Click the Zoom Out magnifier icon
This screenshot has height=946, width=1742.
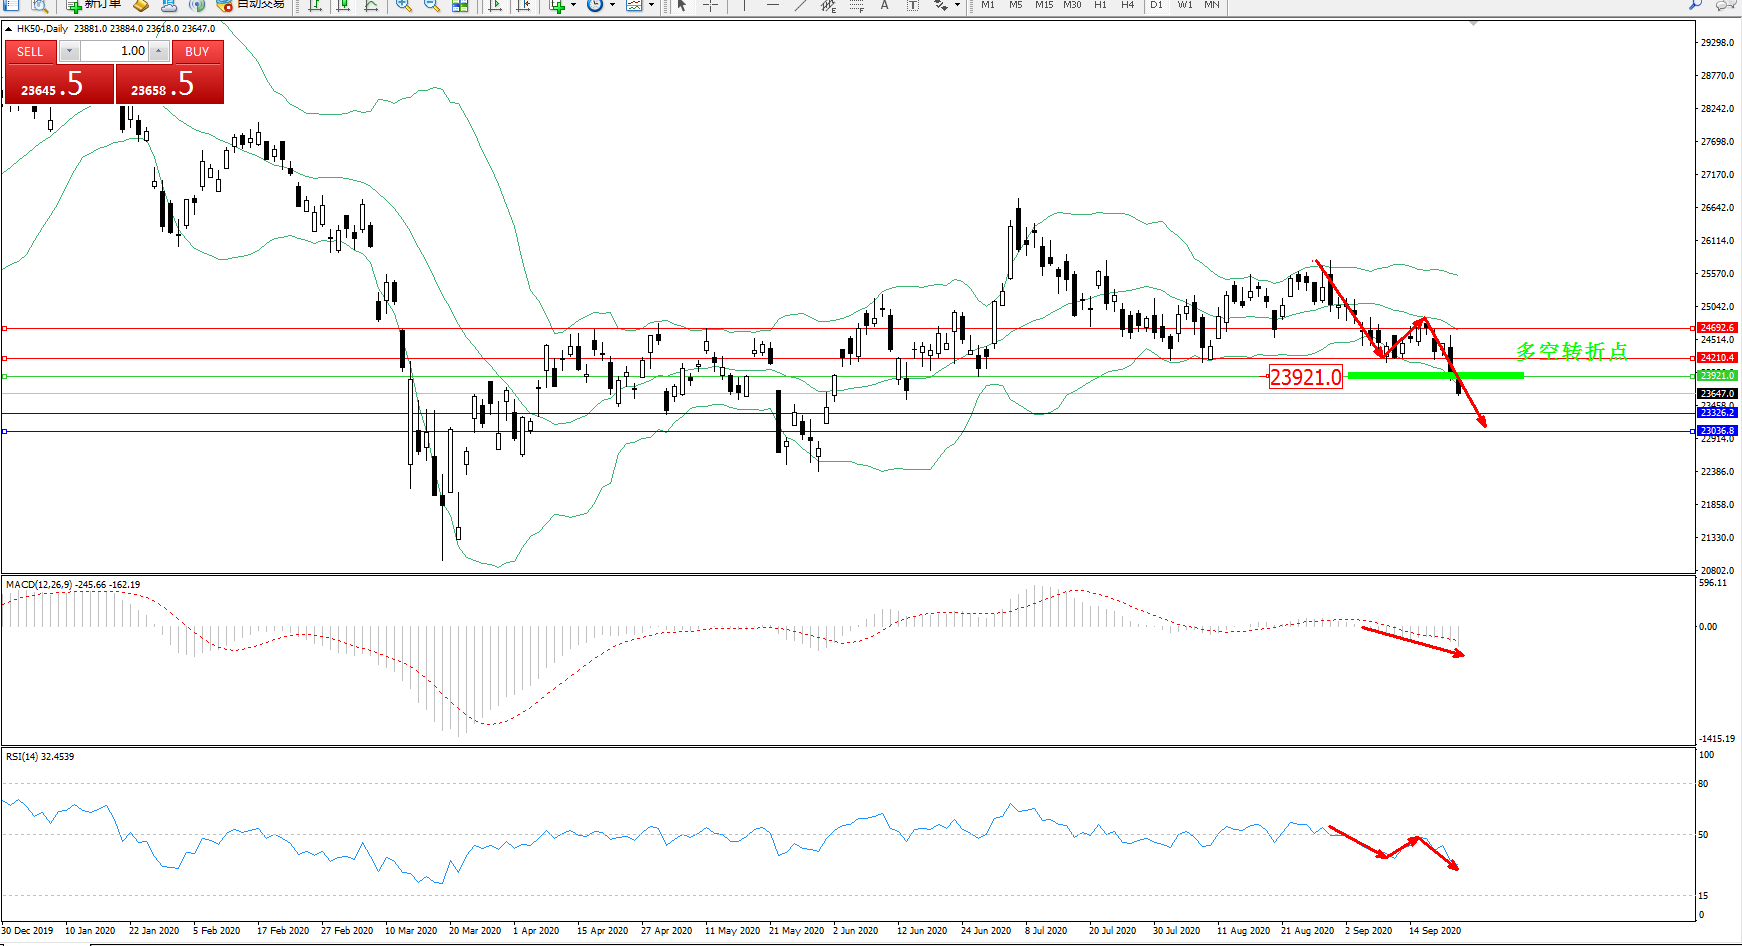[432, 5]
